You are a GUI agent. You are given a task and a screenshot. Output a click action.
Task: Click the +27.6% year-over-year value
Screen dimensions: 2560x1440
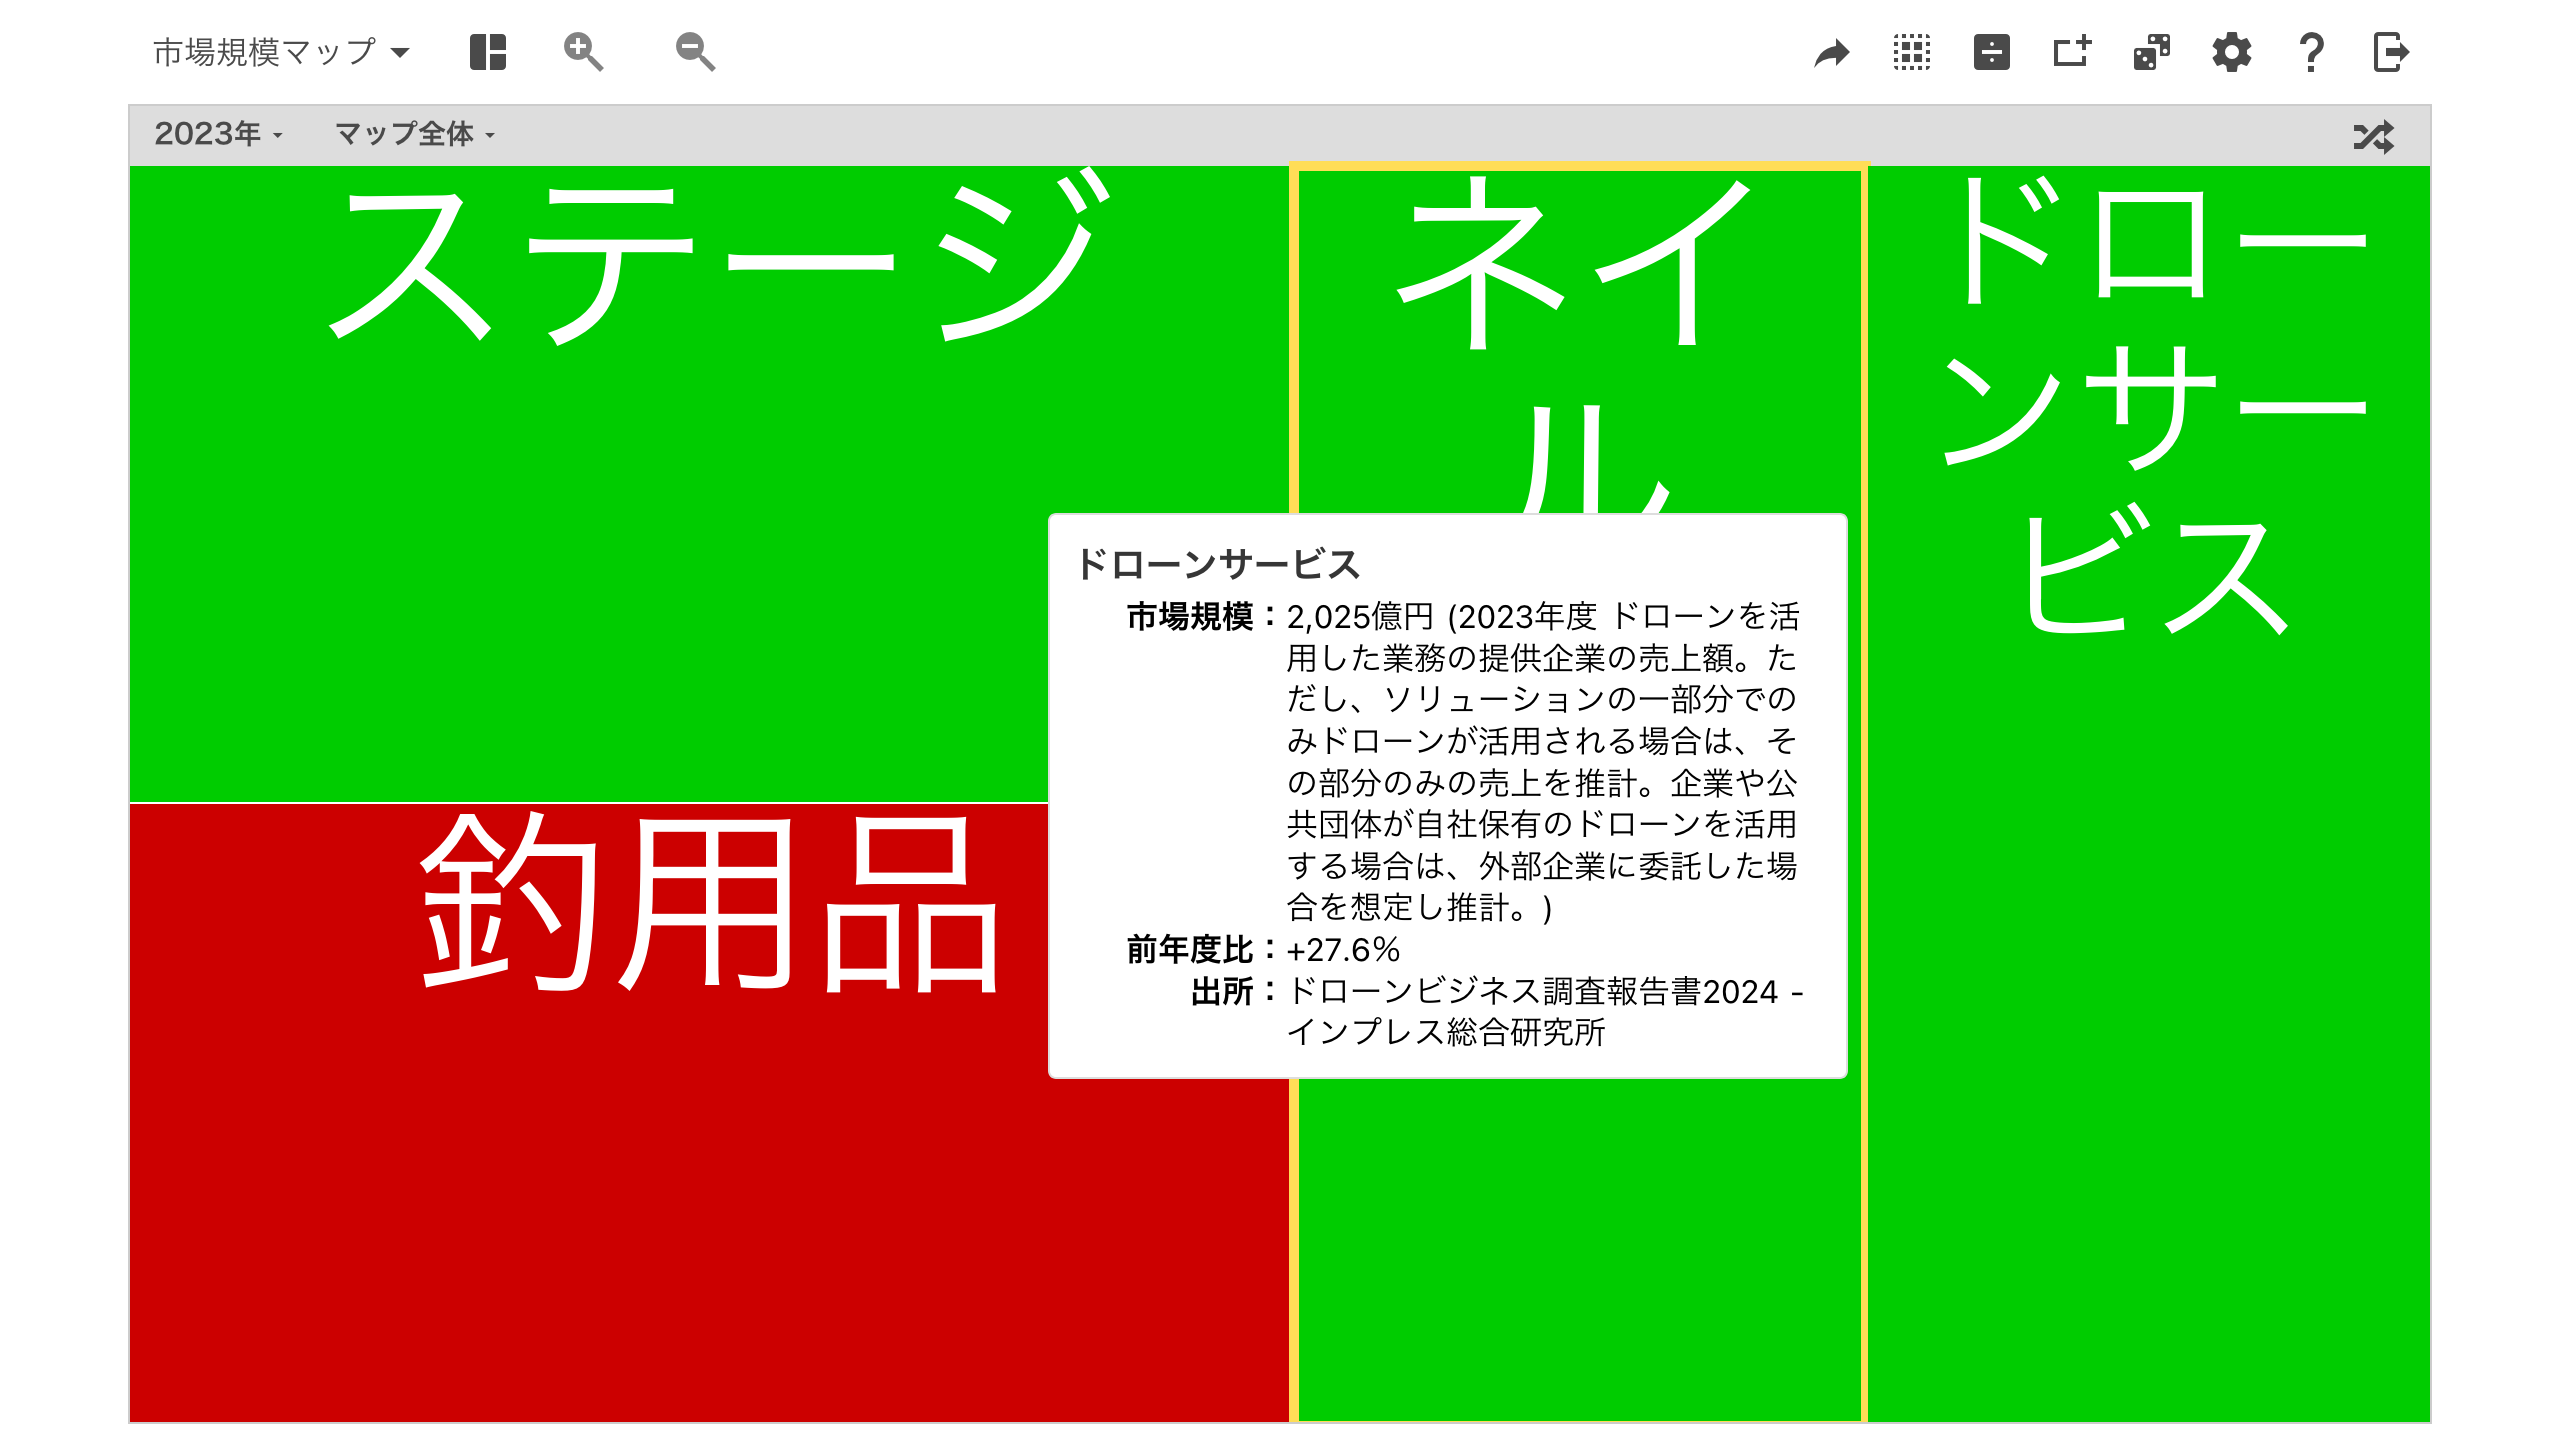pos(1343,949)
